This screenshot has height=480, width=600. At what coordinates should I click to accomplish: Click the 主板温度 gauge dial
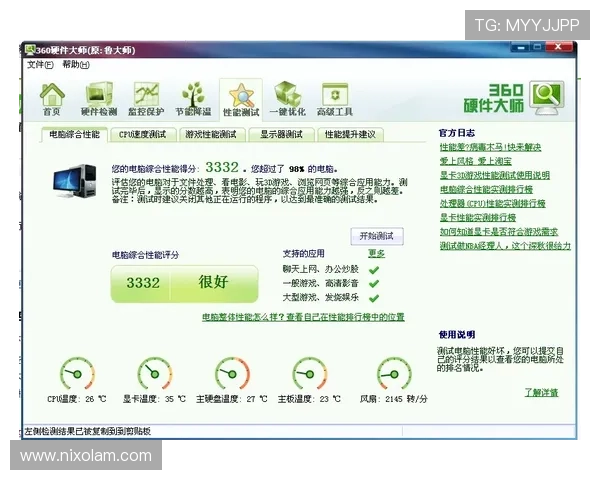click(310, 374)
